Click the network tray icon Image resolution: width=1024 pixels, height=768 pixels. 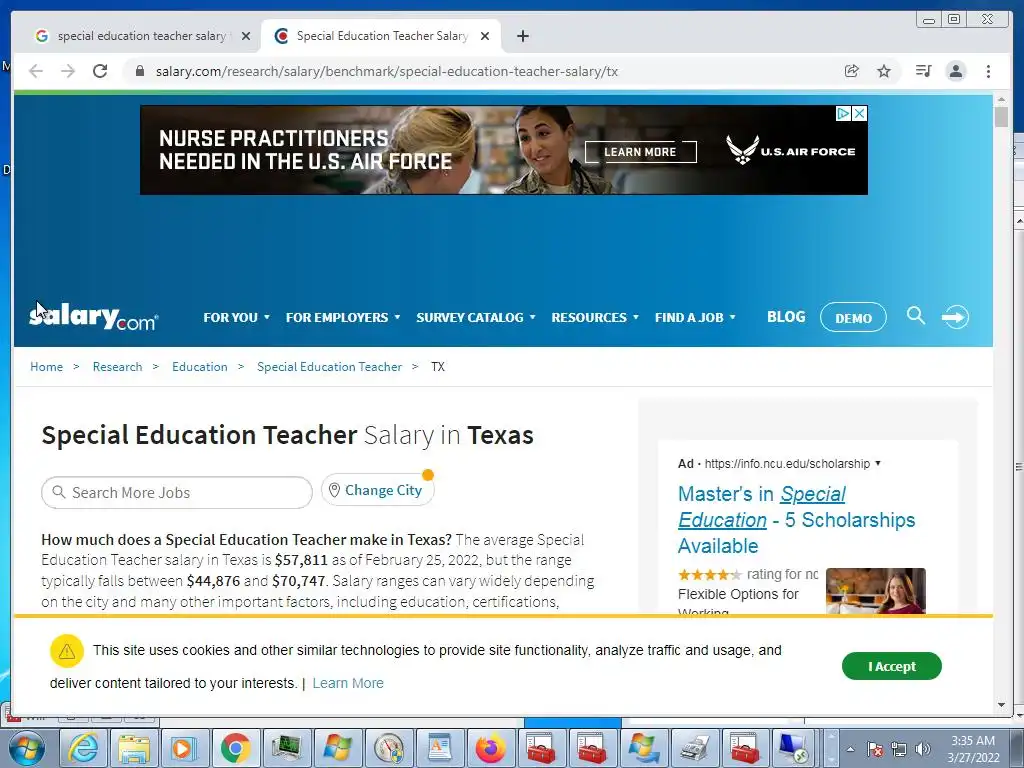pyautogui.click(x=899, y=749)
